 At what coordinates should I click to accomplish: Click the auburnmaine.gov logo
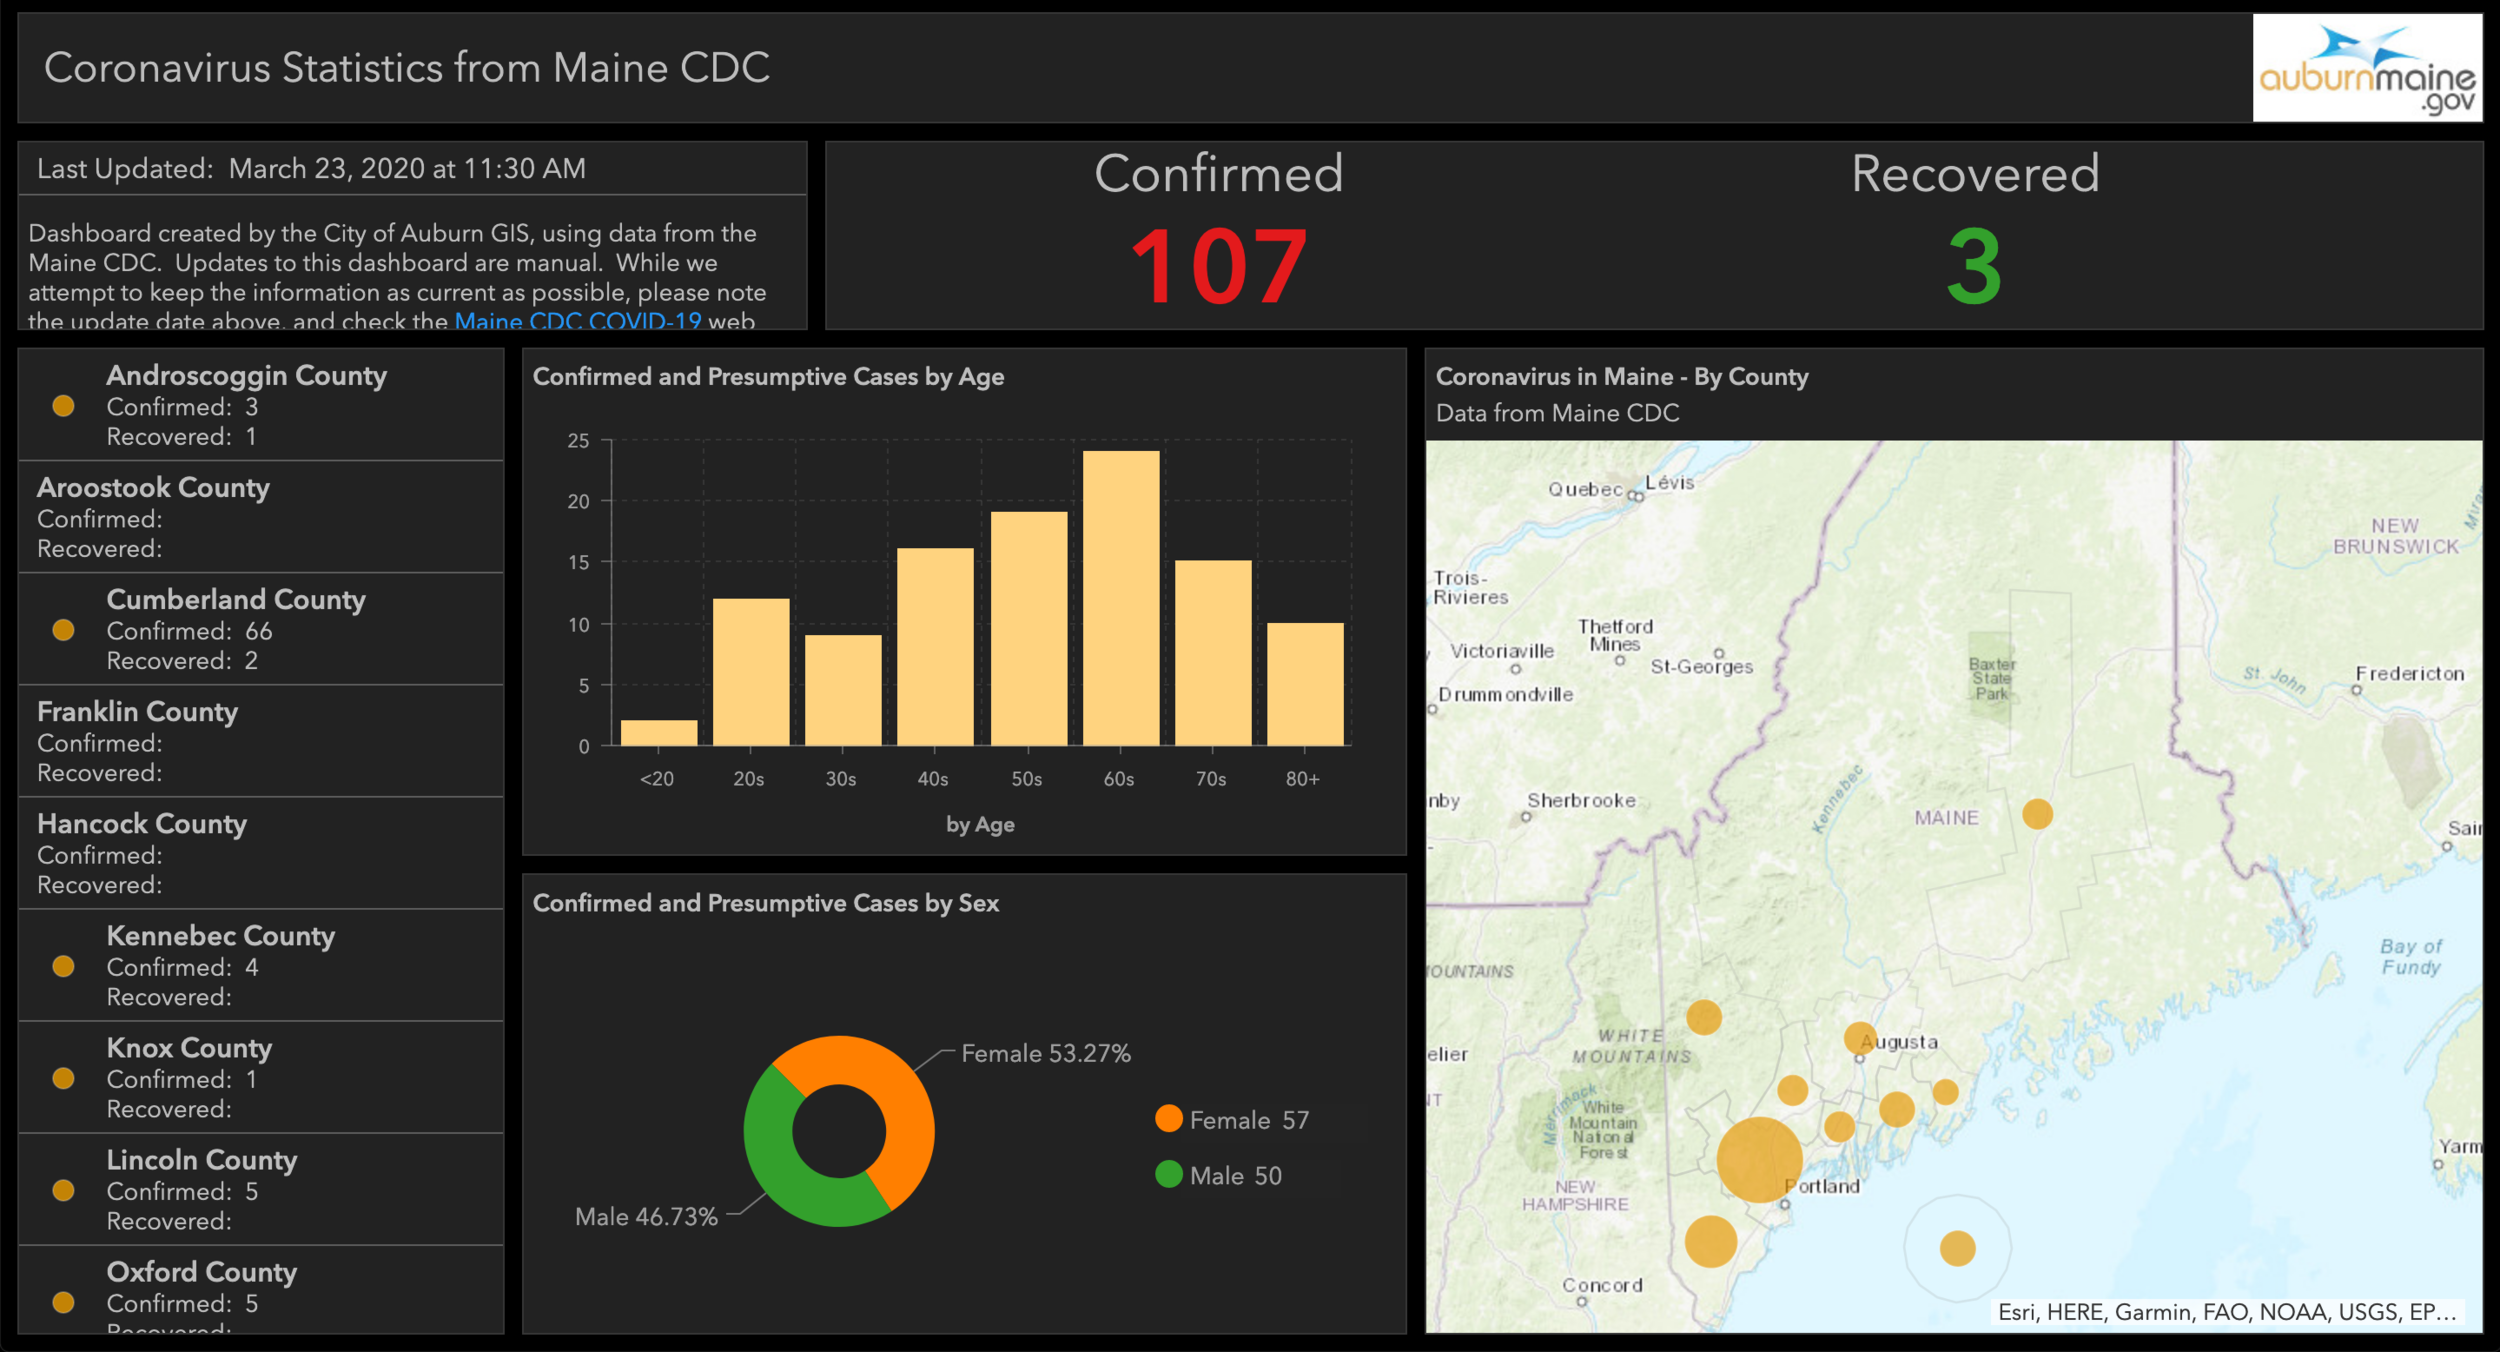(2367, 68)
